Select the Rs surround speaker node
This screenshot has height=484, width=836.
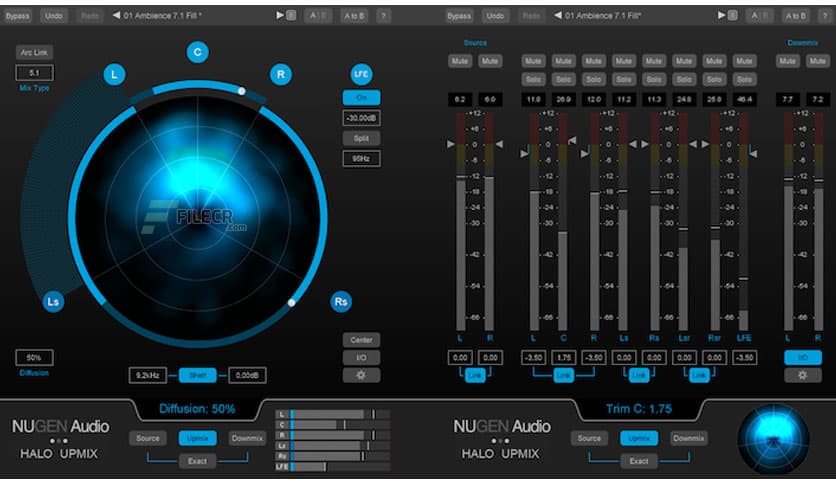341,302
